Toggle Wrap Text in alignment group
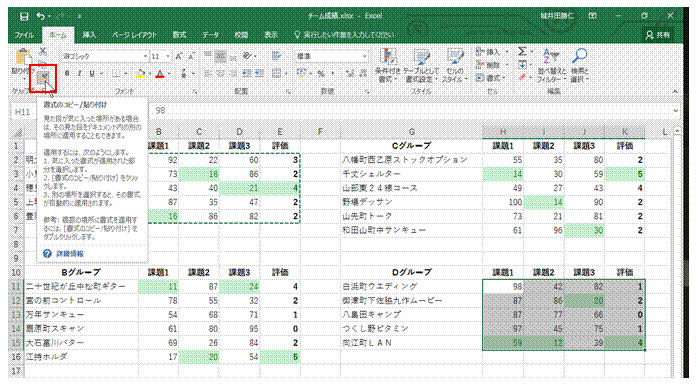 click(x=276, y=56)
